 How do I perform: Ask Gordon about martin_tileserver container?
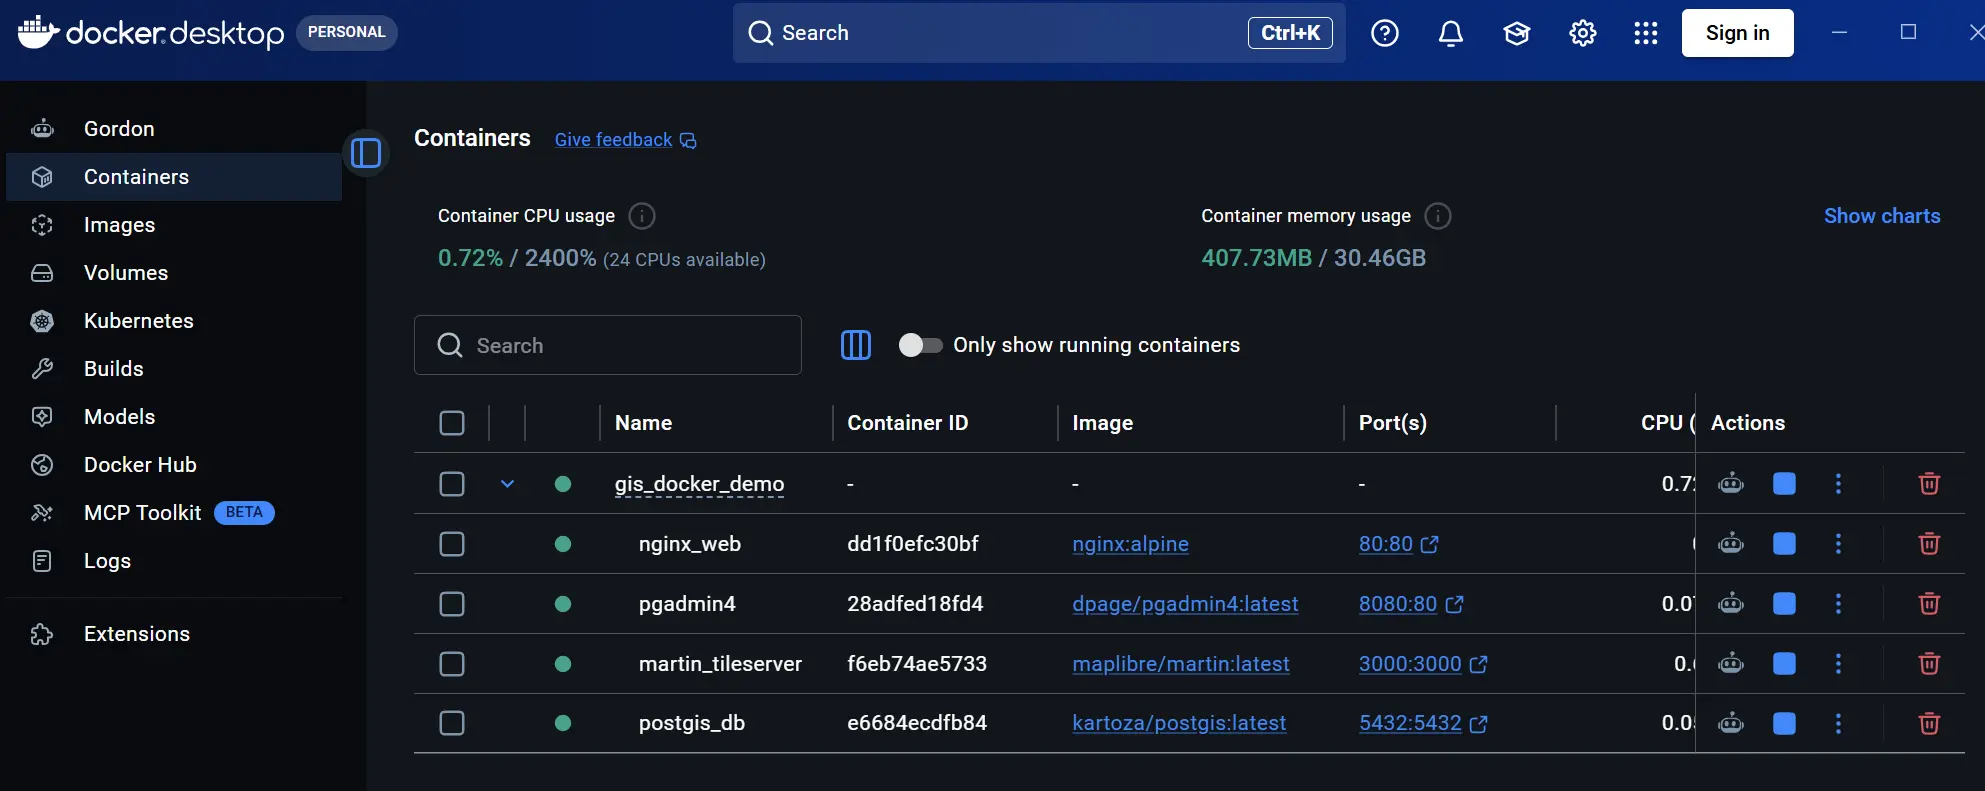pyautogui.click(x=1730, y=664)
